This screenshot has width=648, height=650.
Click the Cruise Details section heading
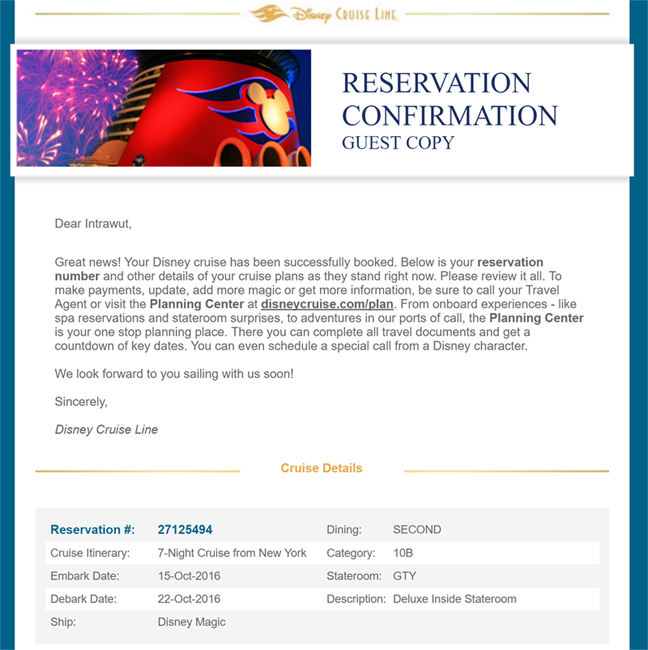[322, 468]
